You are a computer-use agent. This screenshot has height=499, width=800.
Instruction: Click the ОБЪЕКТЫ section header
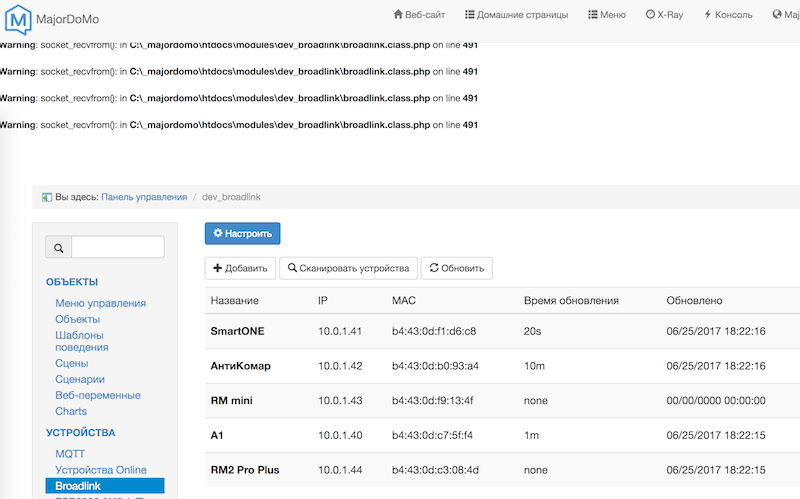[x=72, y=282]
